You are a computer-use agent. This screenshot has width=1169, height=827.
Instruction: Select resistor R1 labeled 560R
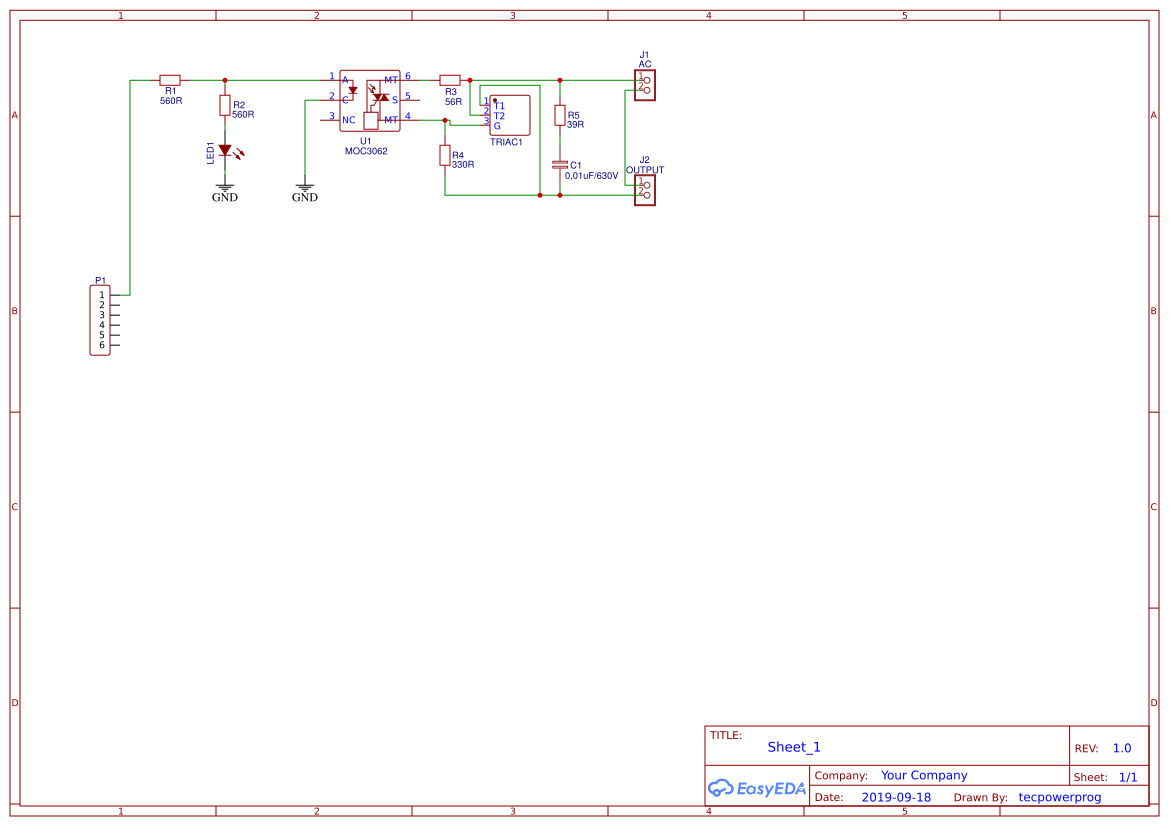point(170,79)
